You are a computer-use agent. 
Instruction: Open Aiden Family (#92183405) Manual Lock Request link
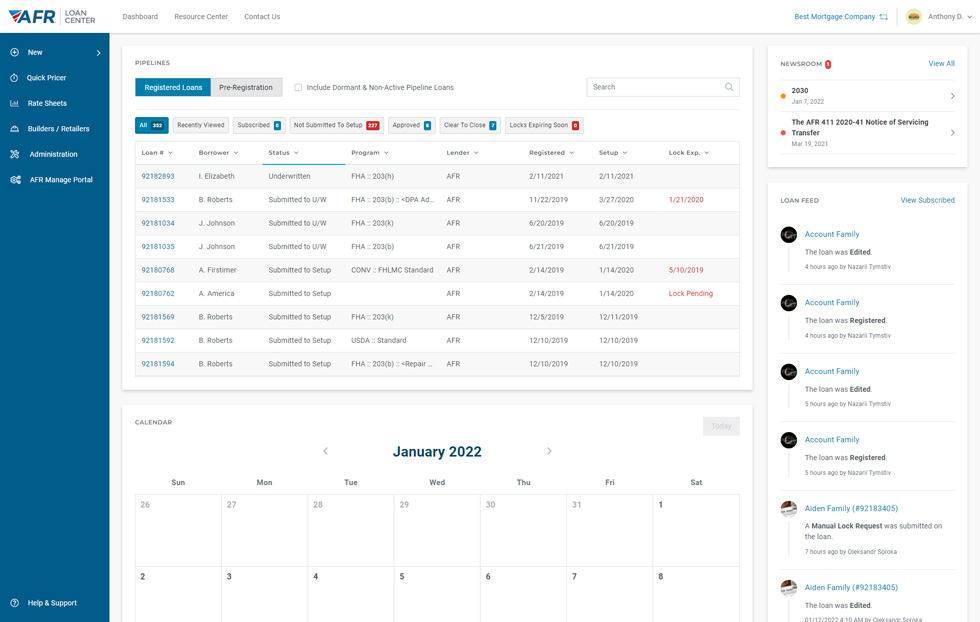[851, 509]
